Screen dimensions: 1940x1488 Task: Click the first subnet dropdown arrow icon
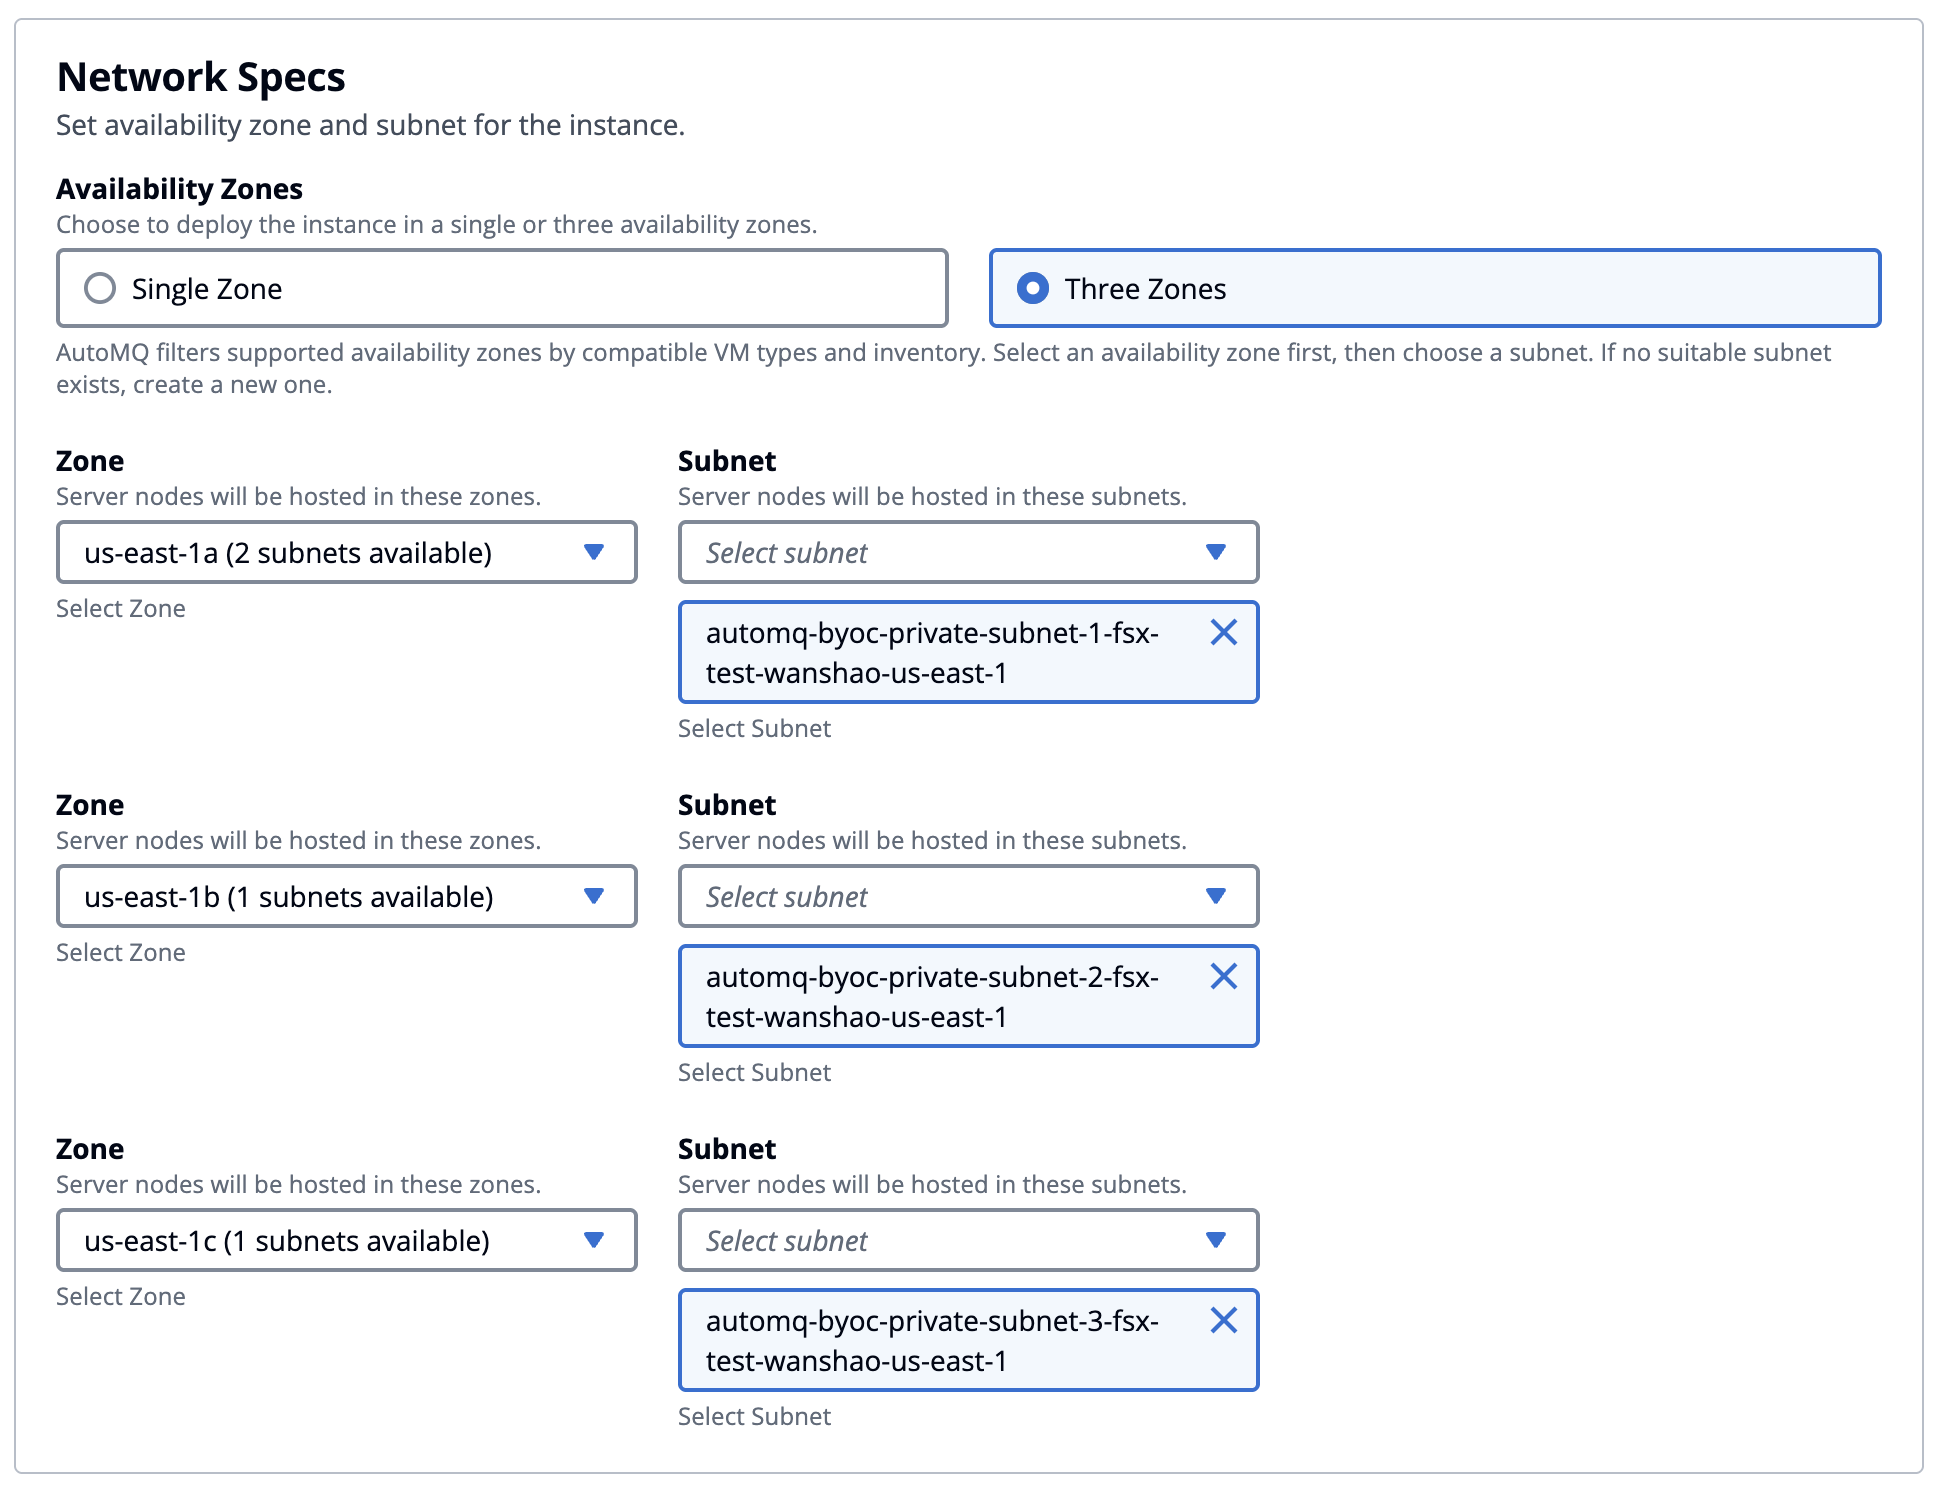(x=1215, y=552)
